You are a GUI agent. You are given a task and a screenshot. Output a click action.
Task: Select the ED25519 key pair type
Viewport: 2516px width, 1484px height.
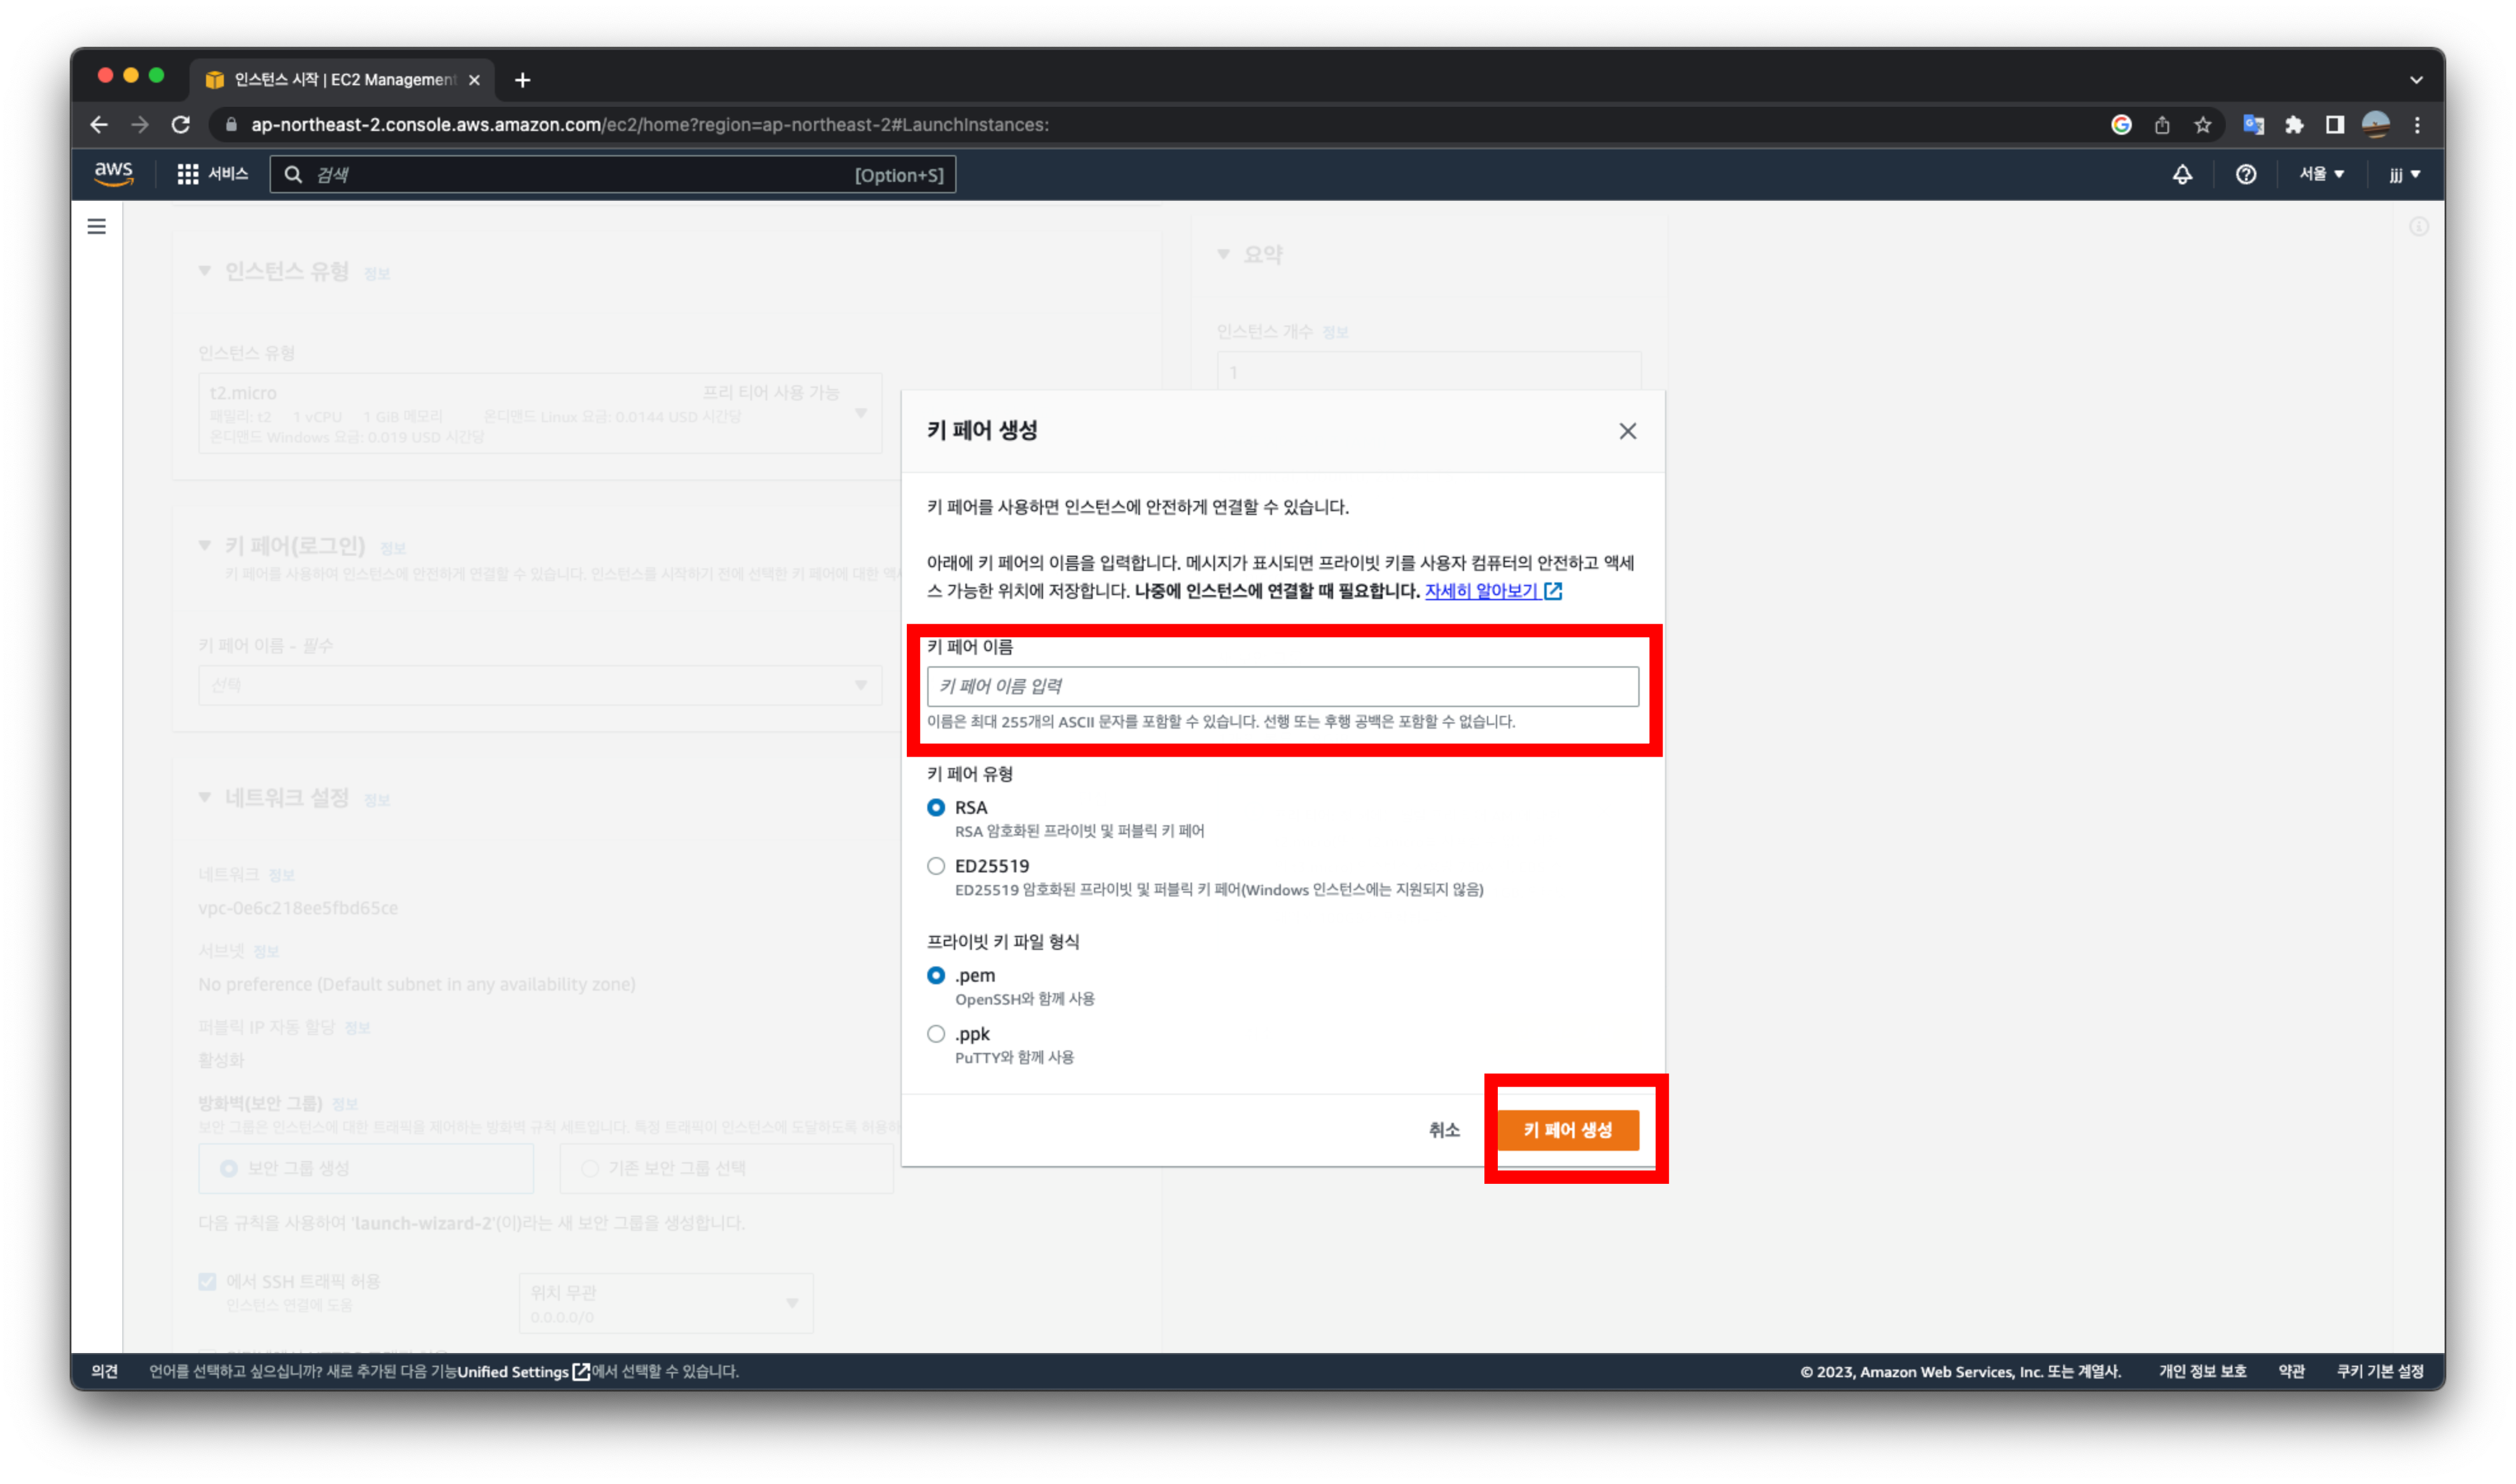[936, 866]
